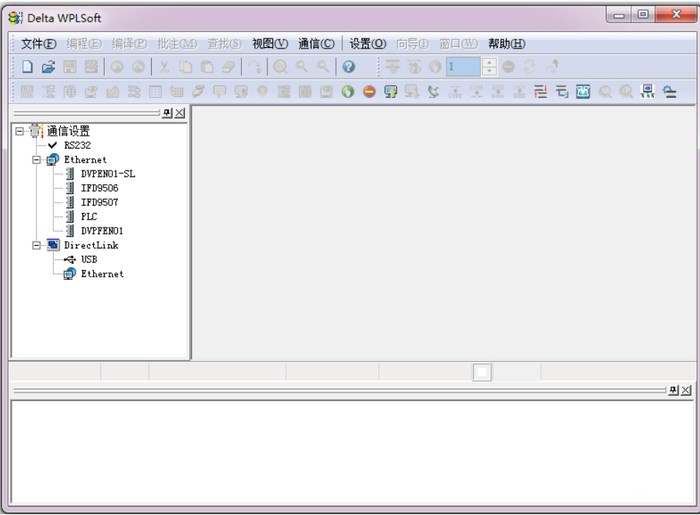Select the PLC item under Ethernet

point(89,216)
